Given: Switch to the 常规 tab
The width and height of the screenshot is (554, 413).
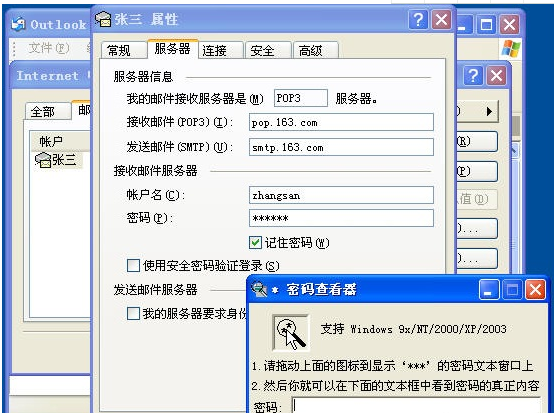Looking at the screenshot, I should (119, 51).
